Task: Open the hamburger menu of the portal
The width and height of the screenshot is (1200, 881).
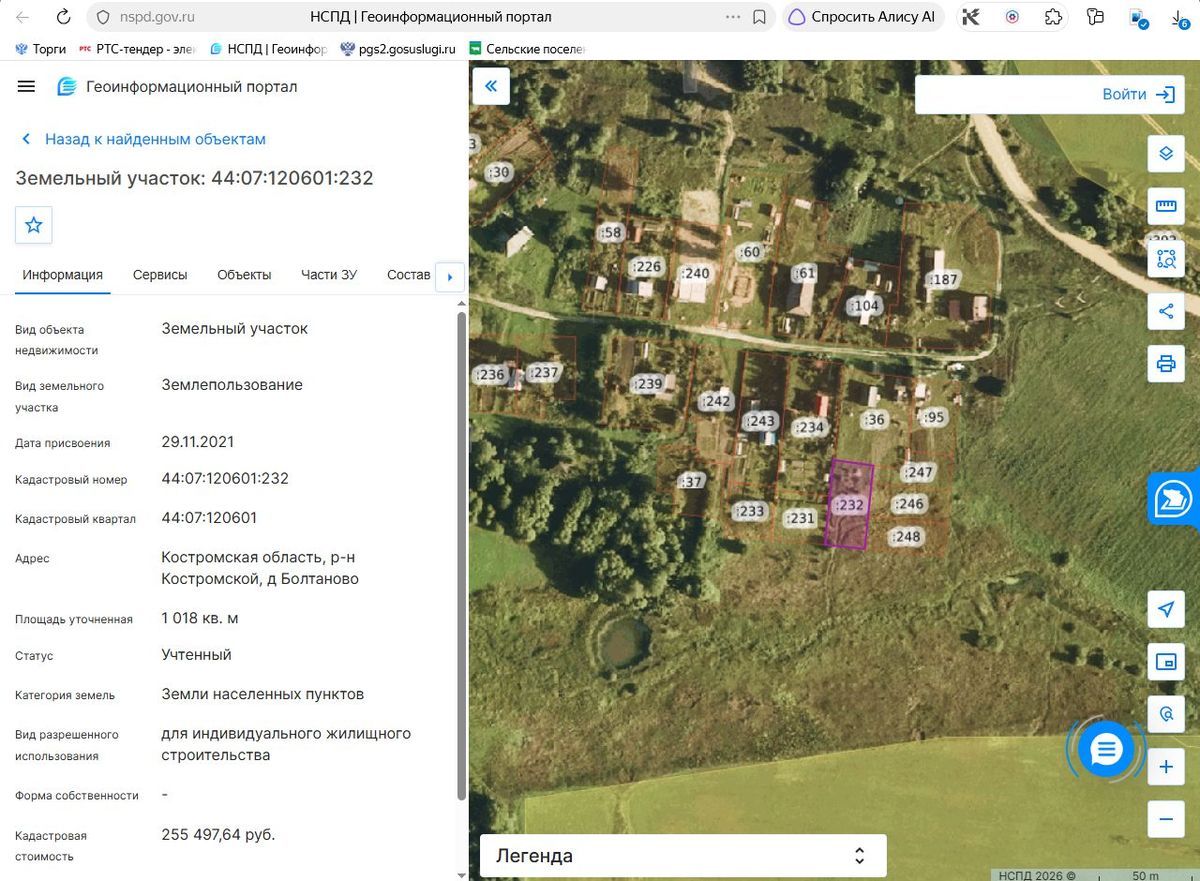Action: pos(26,87)
